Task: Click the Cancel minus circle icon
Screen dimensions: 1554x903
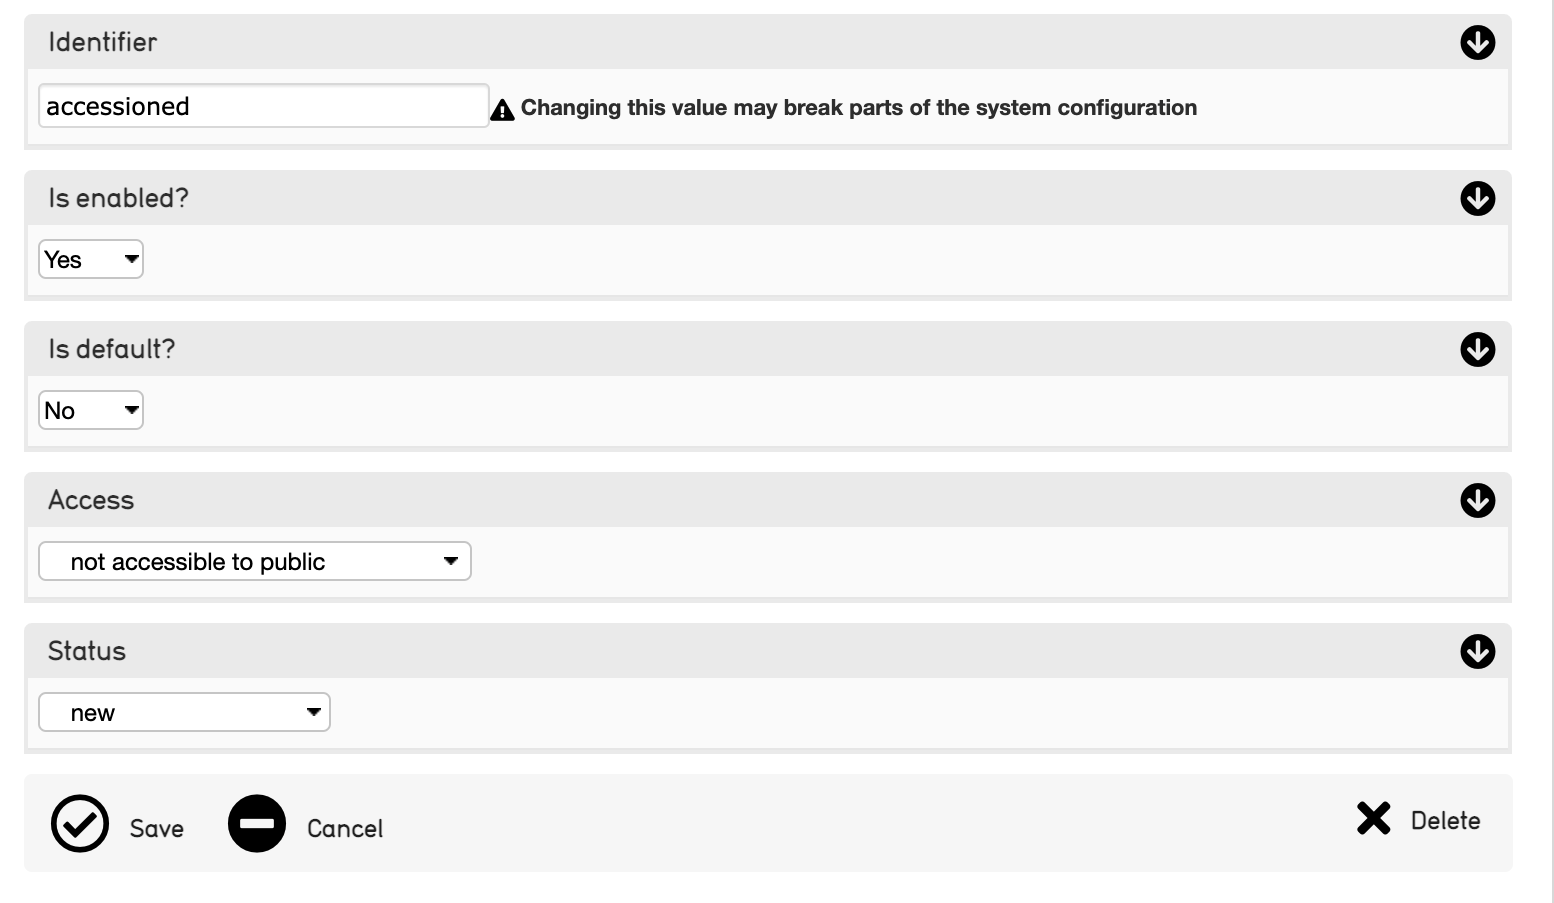Action: [x=257, y=824]
